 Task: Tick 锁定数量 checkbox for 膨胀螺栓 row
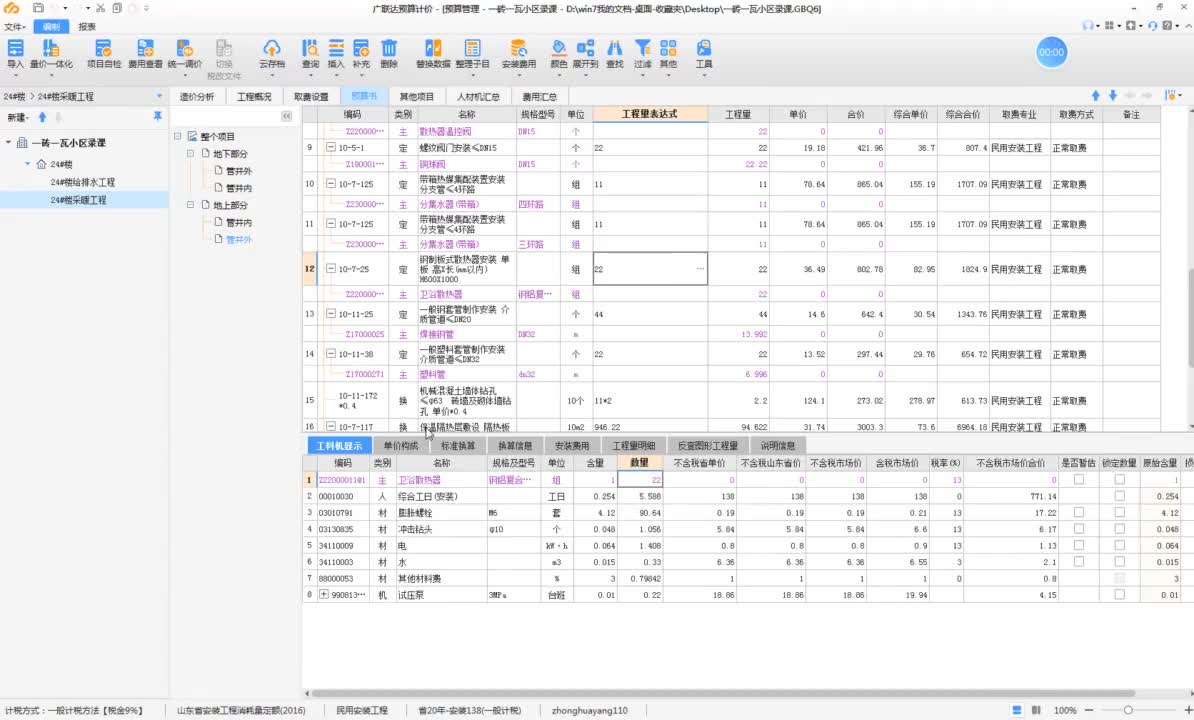(x=1119, y=512)
